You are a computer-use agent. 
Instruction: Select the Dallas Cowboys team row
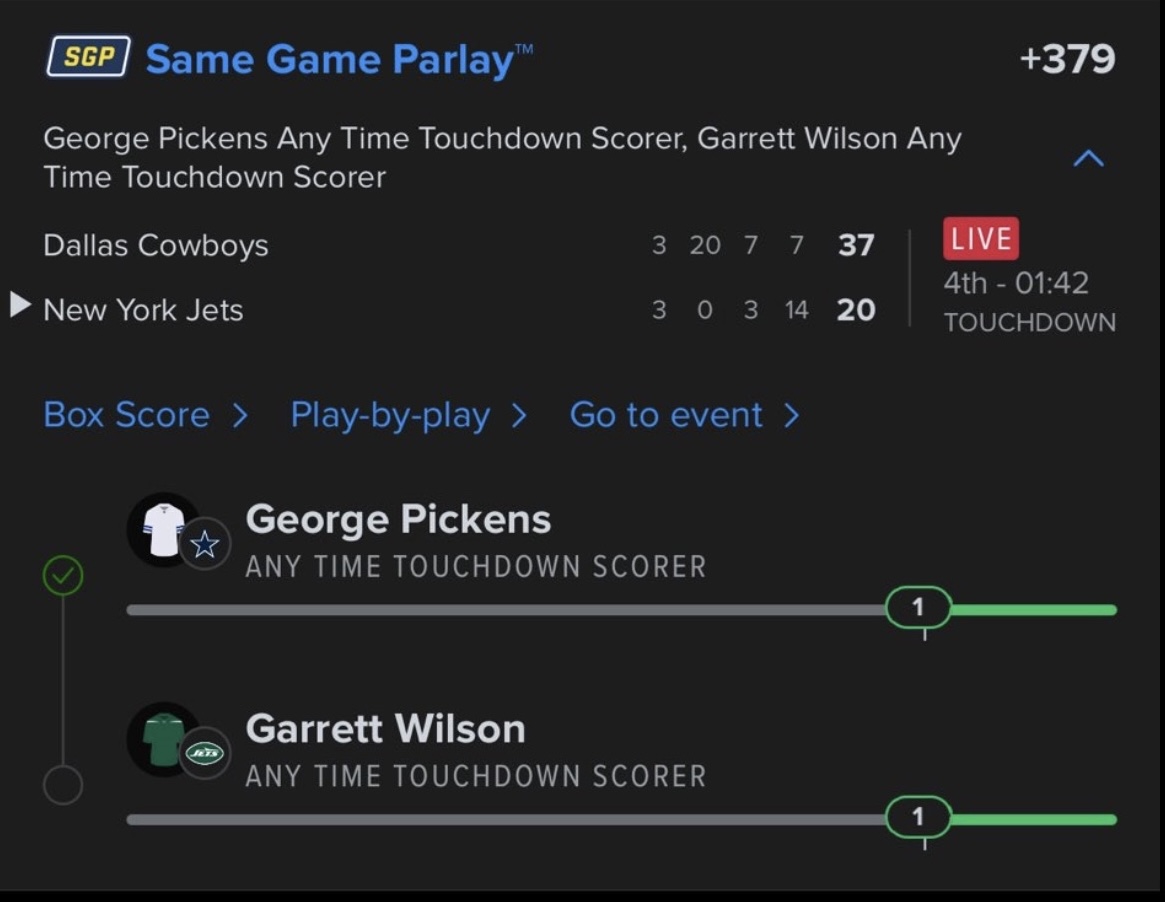(x=156, y=245)
